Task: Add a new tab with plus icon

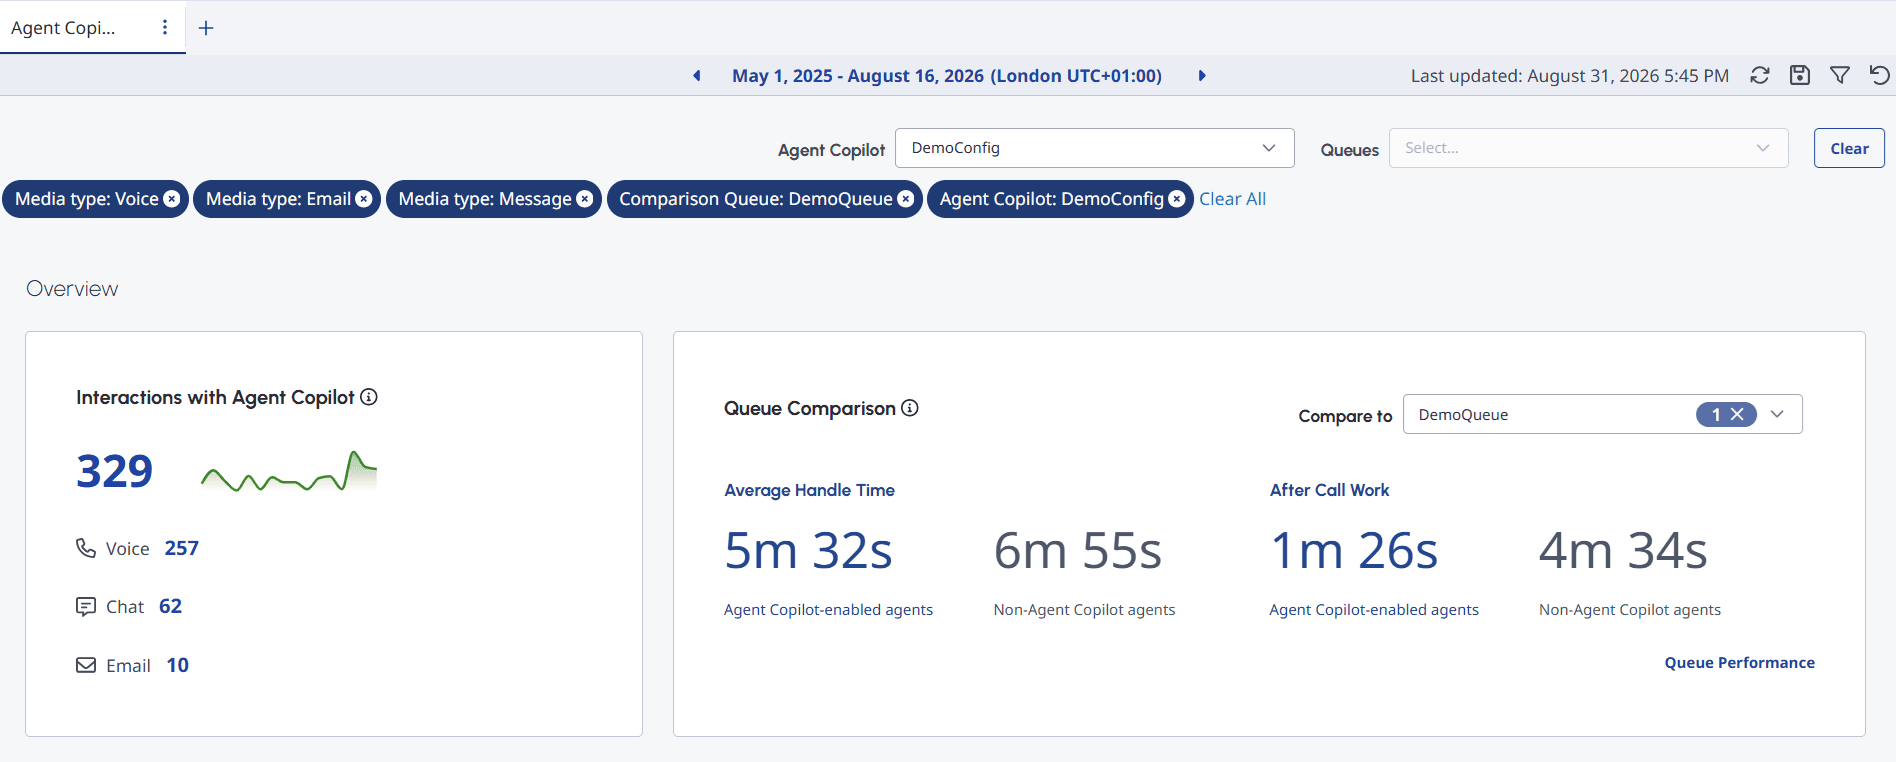Action: pyautogui.click(x=206, y=28)
